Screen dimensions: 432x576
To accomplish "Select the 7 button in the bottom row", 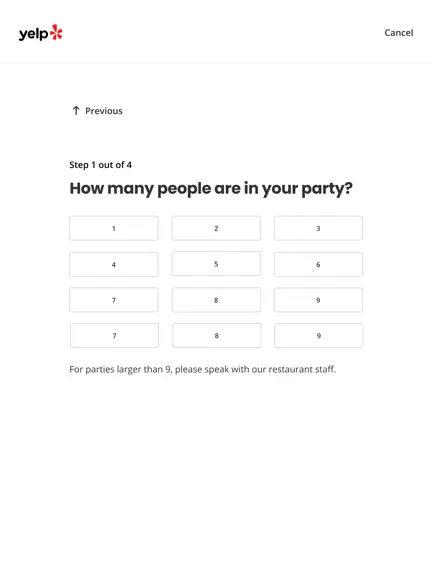I will pyautogui.click(x=114, y=335).
